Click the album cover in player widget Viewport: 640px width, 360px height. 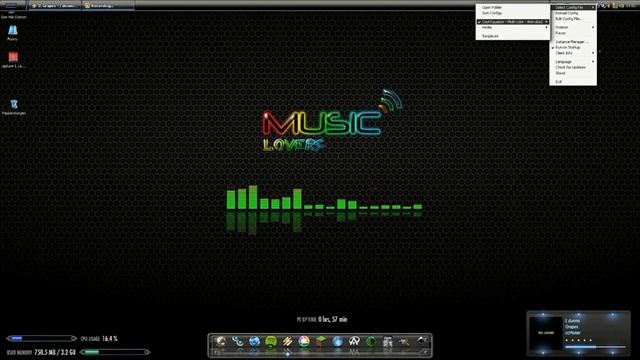coord(546,333)
